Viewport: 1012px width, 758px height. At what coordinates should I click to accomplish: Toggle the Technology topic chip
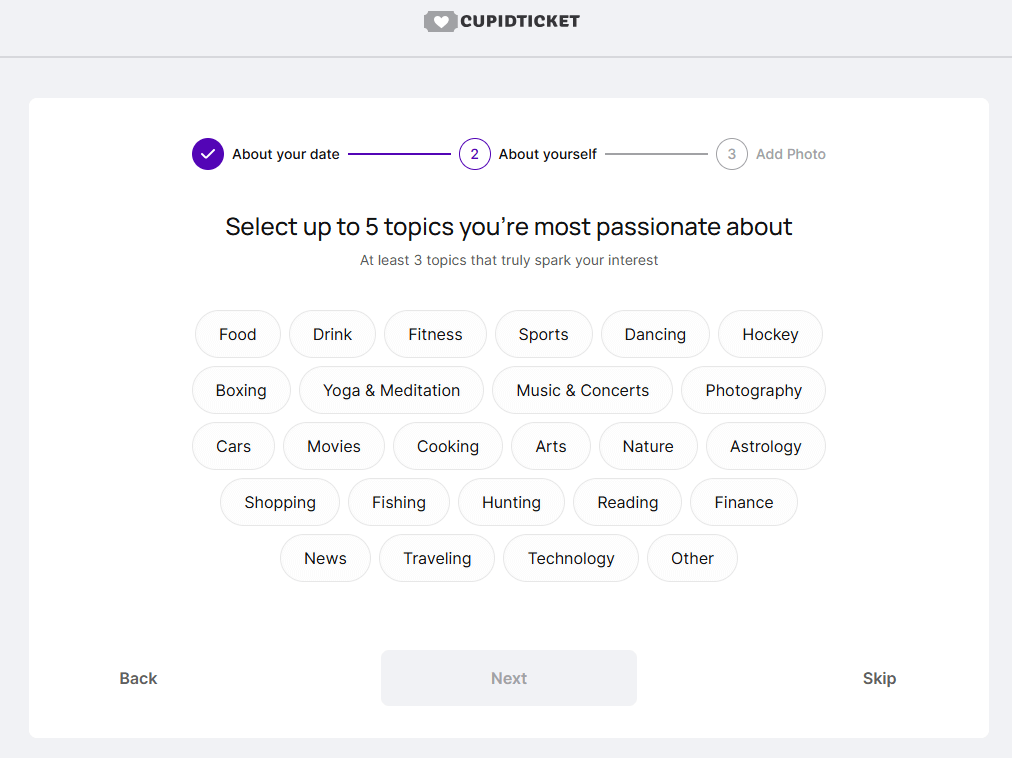(x=571, y=558)
